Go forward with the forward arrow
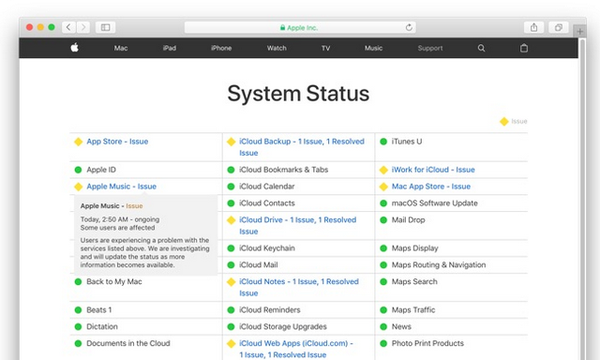The height and width of the screenshot is (360, 600). click(x=83, y=27)
